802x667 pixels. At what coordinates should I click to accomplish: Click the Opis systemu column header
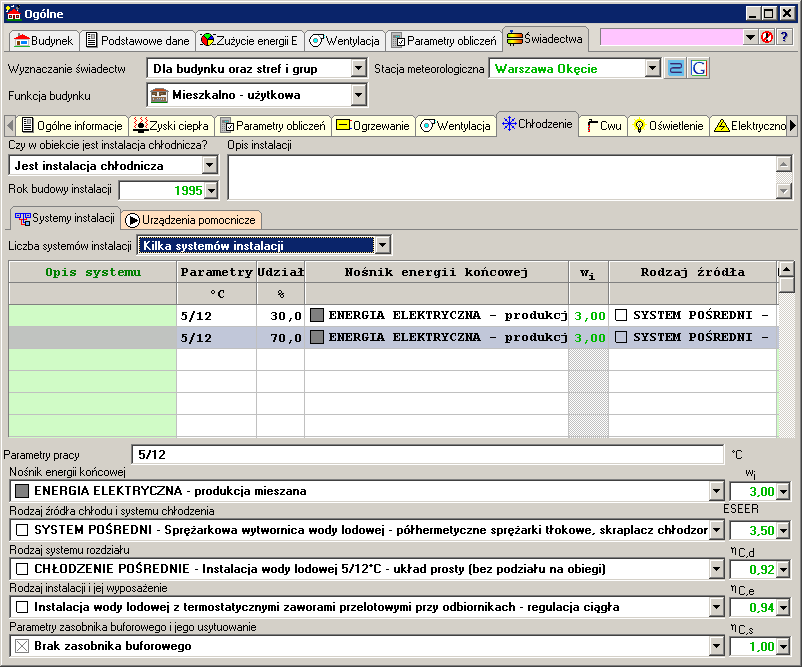(93, 272)
